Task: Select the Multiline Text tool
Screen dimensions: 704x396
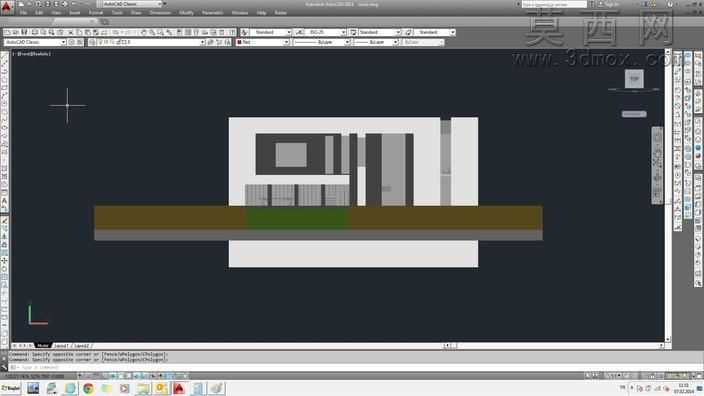Action: pos(4,201)
